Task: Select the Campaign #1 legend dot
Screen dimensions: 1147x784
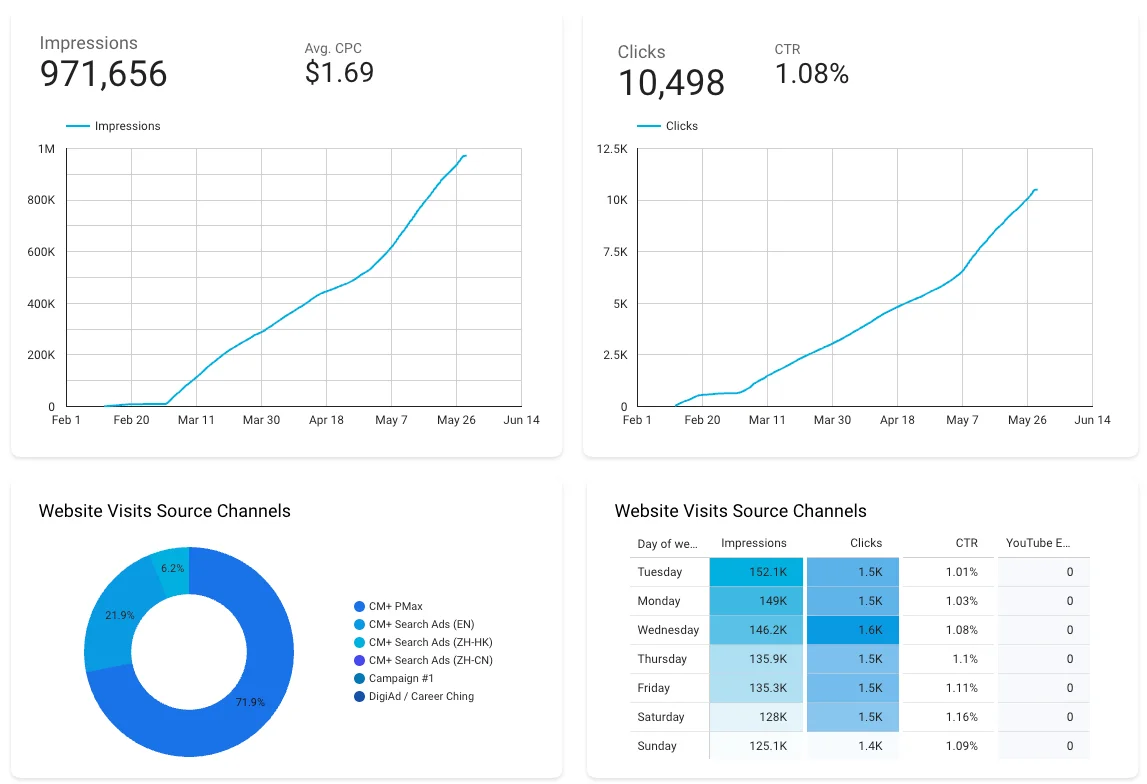Action: point(360,679)
